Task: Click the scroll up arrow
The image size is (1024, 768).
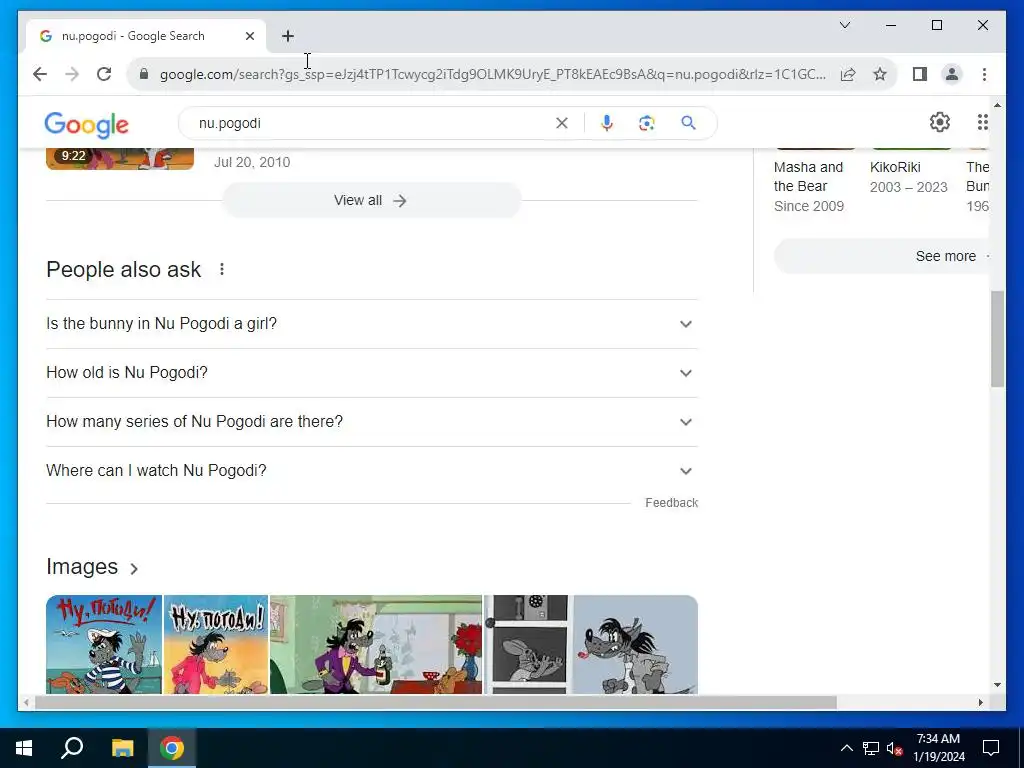Action: click(997, 104)
